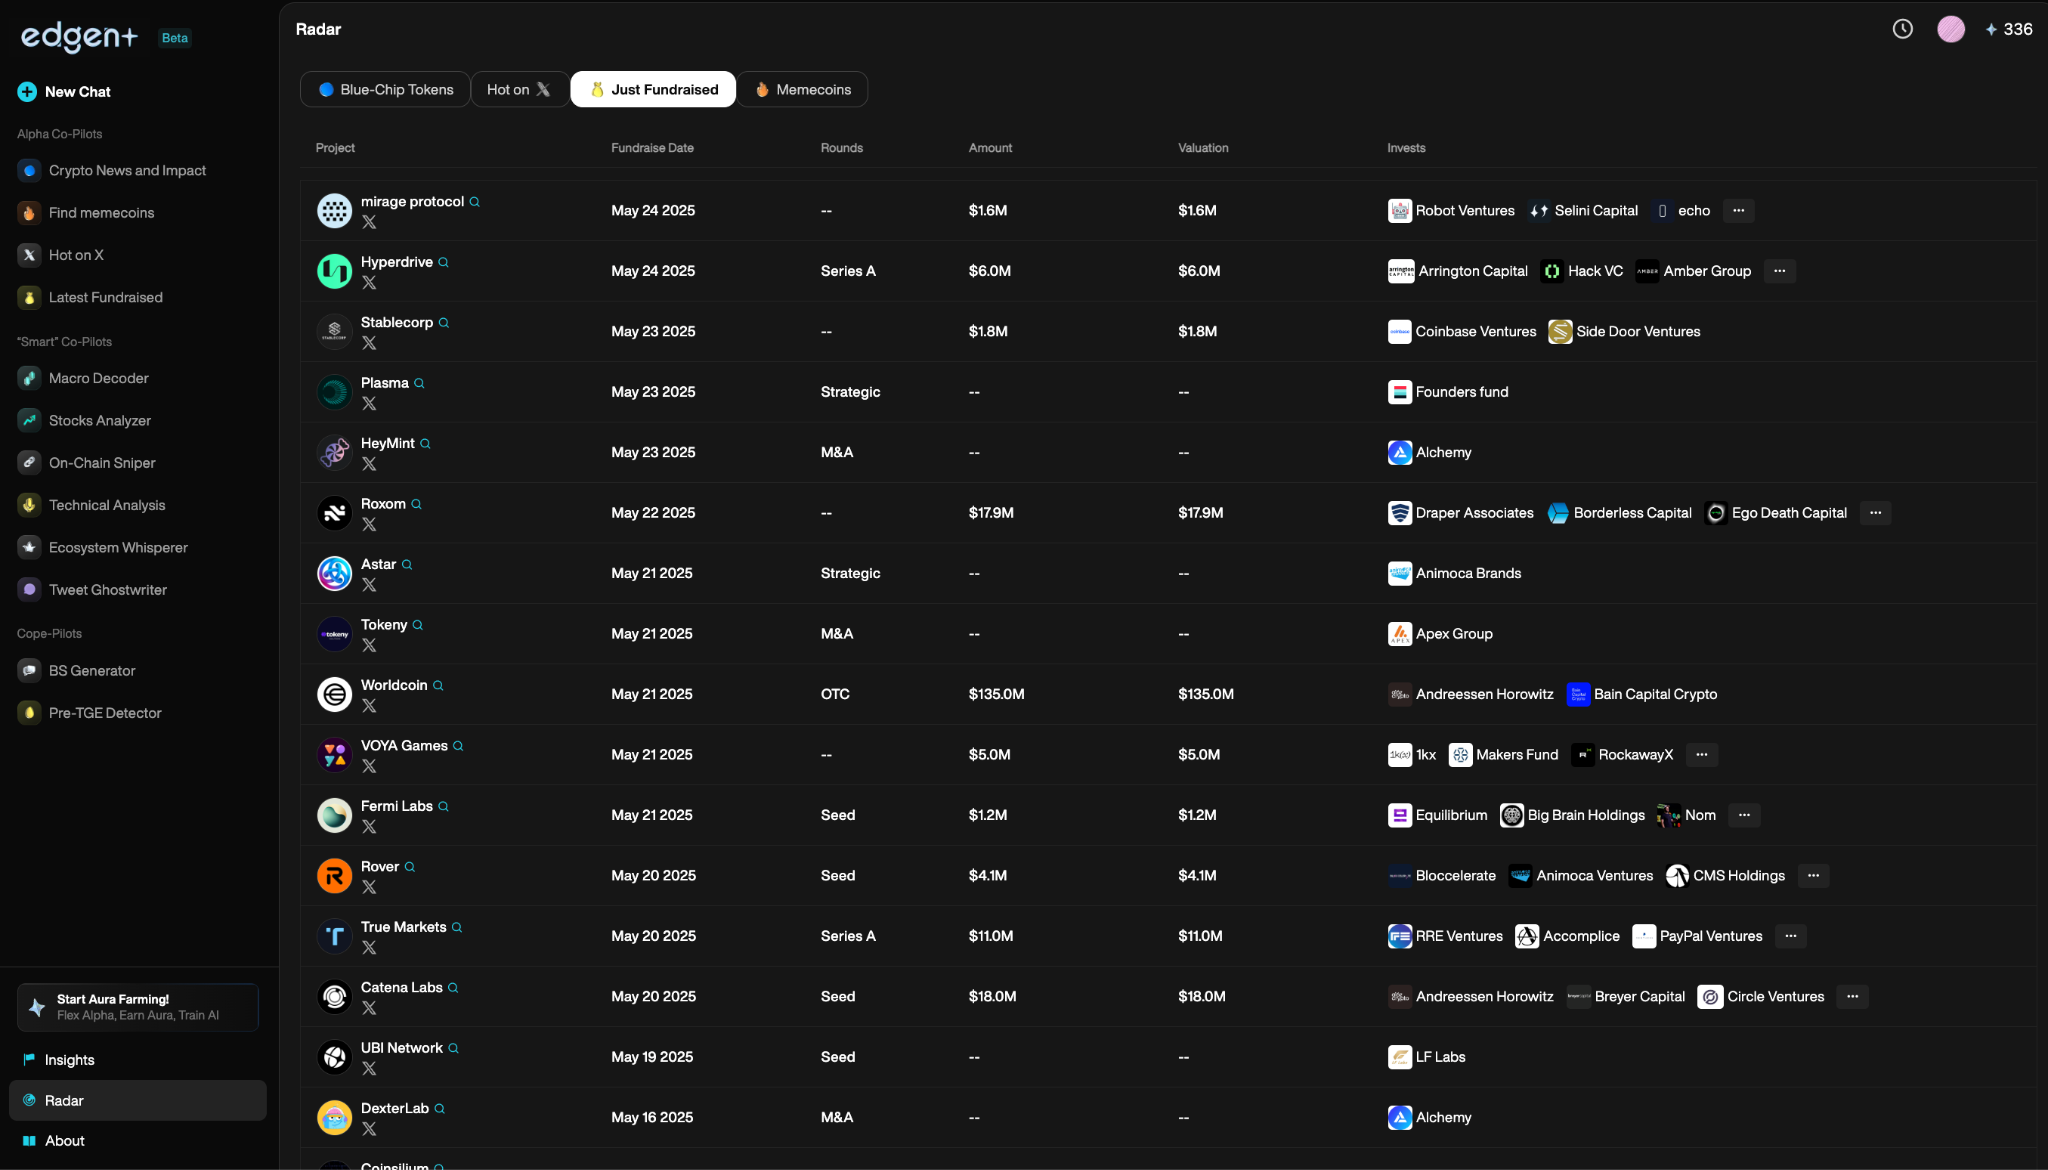Click the pink profile avatar
The image size is (2048, 1170).
1950,29
